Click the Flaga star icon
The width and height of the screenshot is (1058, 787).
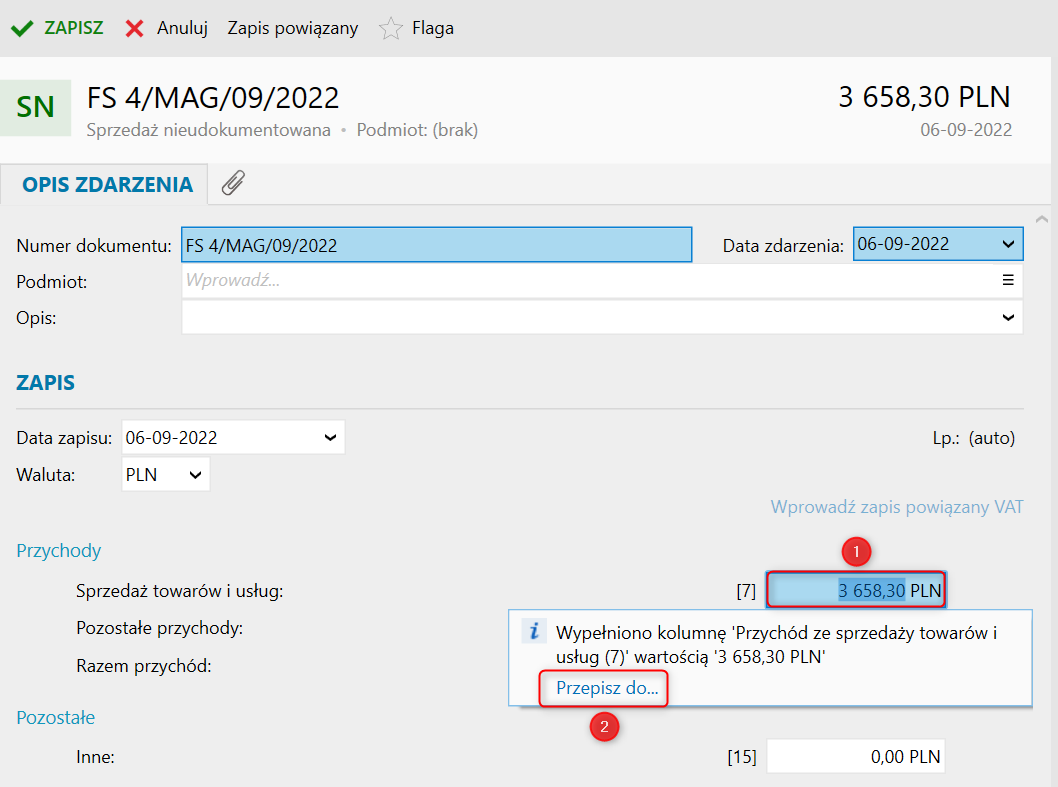pyautogui.click(x=390, y=29)
